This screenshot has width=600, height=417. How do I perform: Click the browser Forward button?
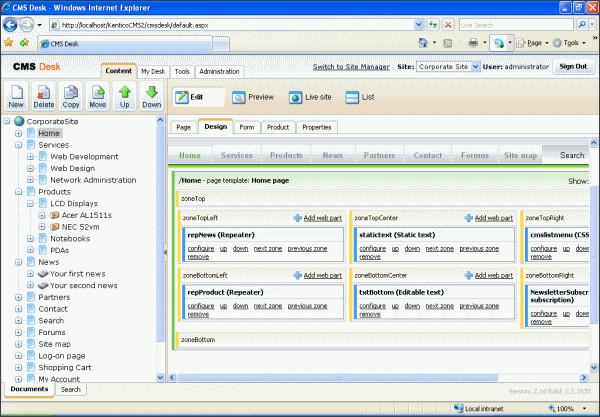click(26, 25)
